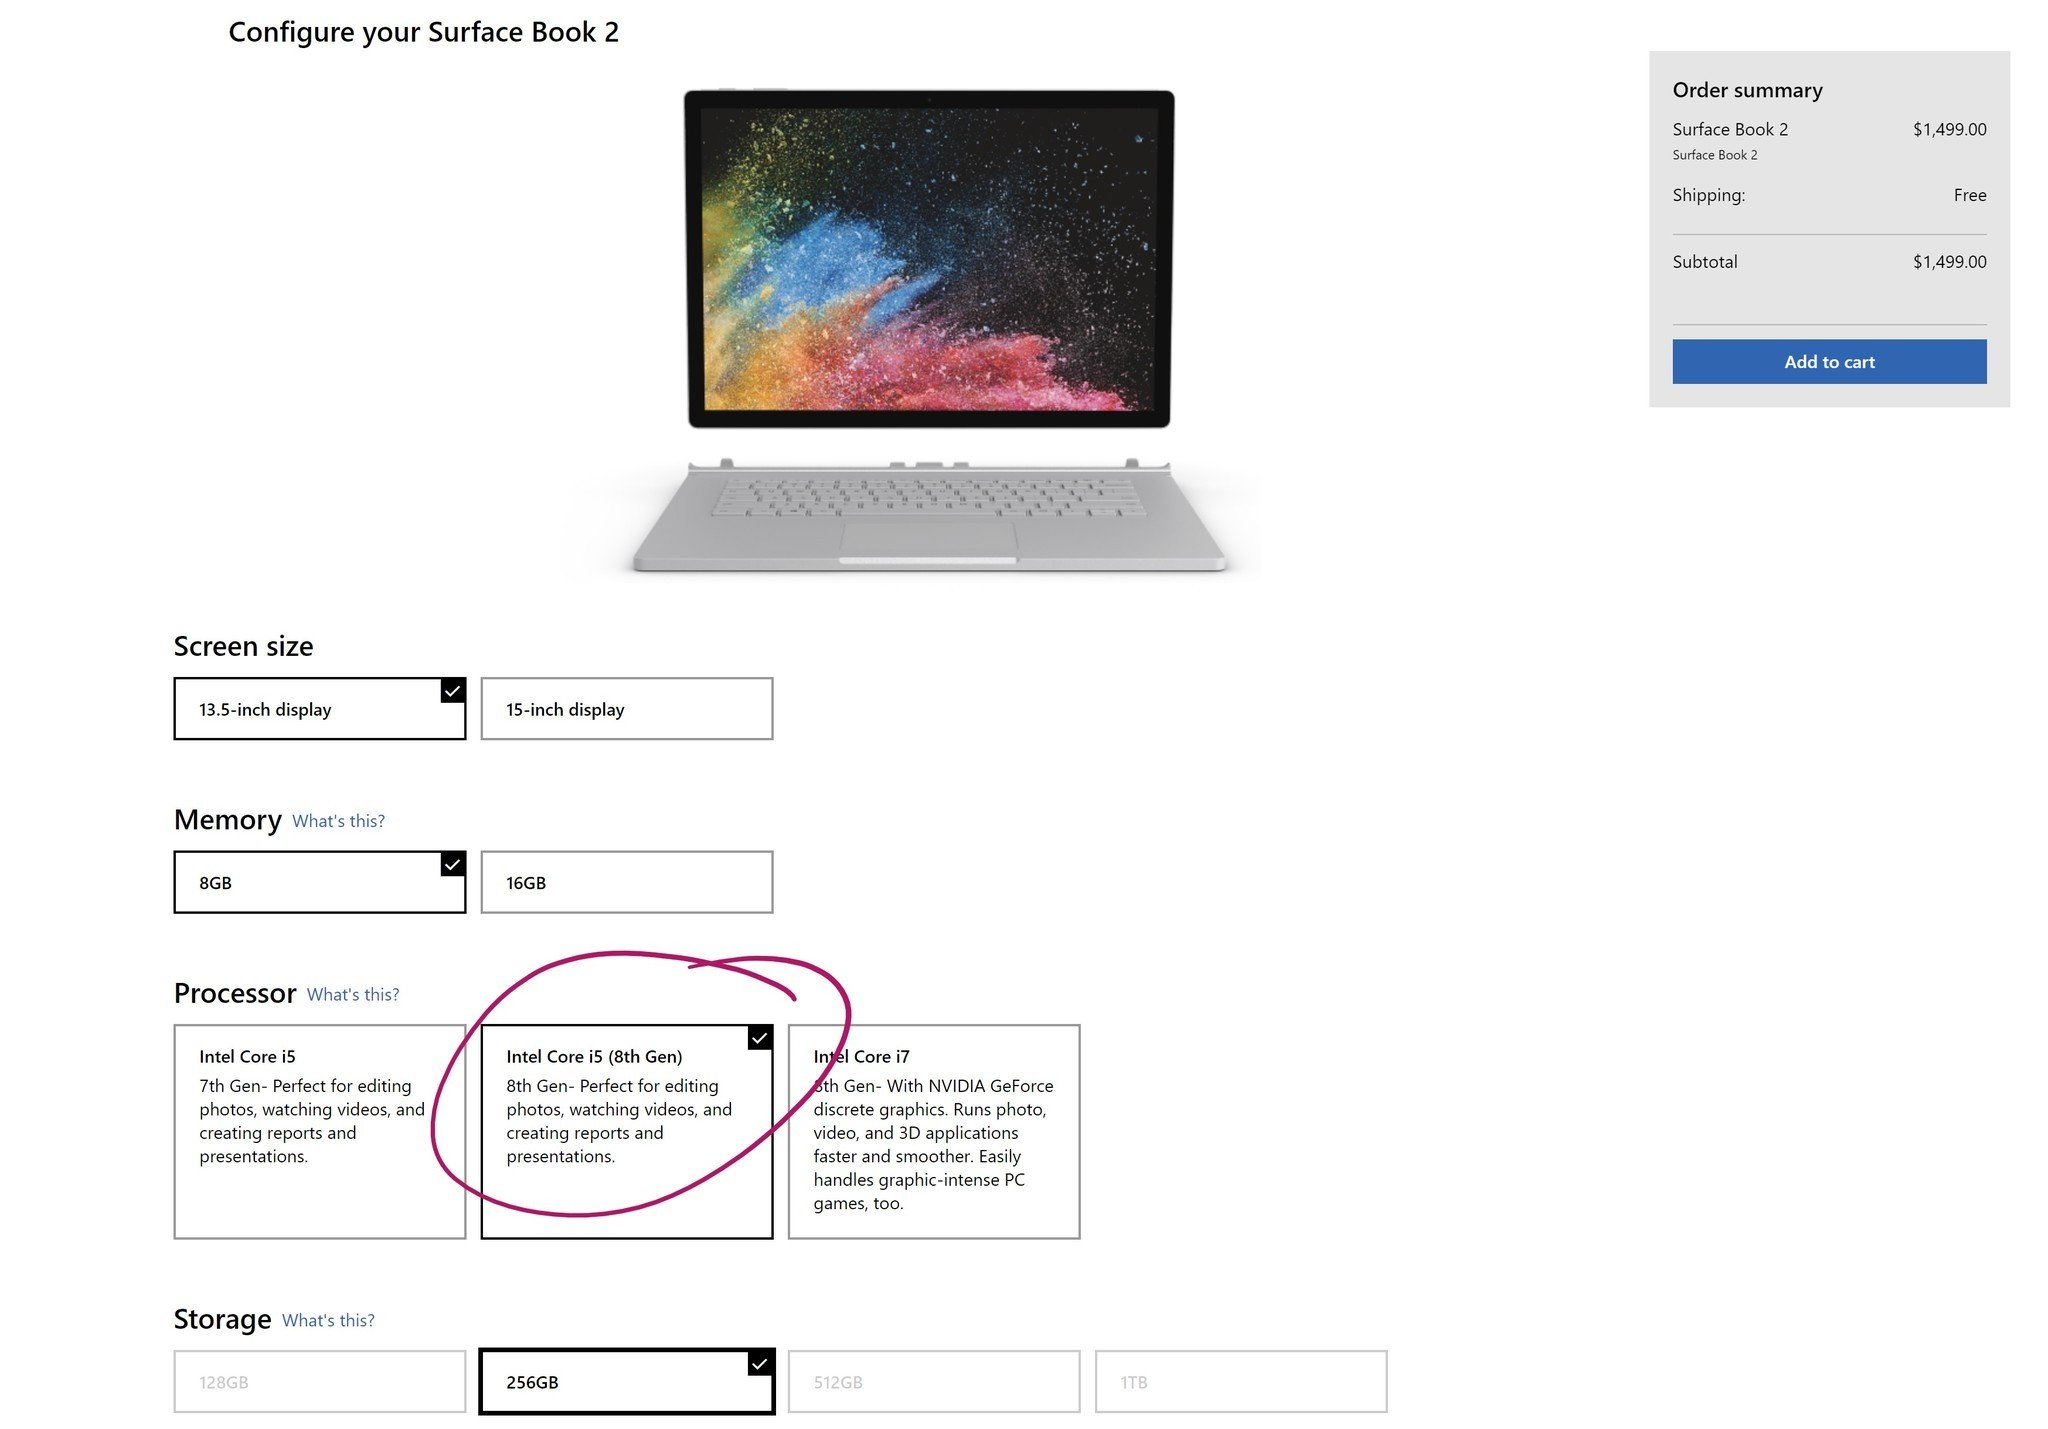Open the What's this processor link
This screenshot has height=1429, width=2048.
[x=350, y=993]
